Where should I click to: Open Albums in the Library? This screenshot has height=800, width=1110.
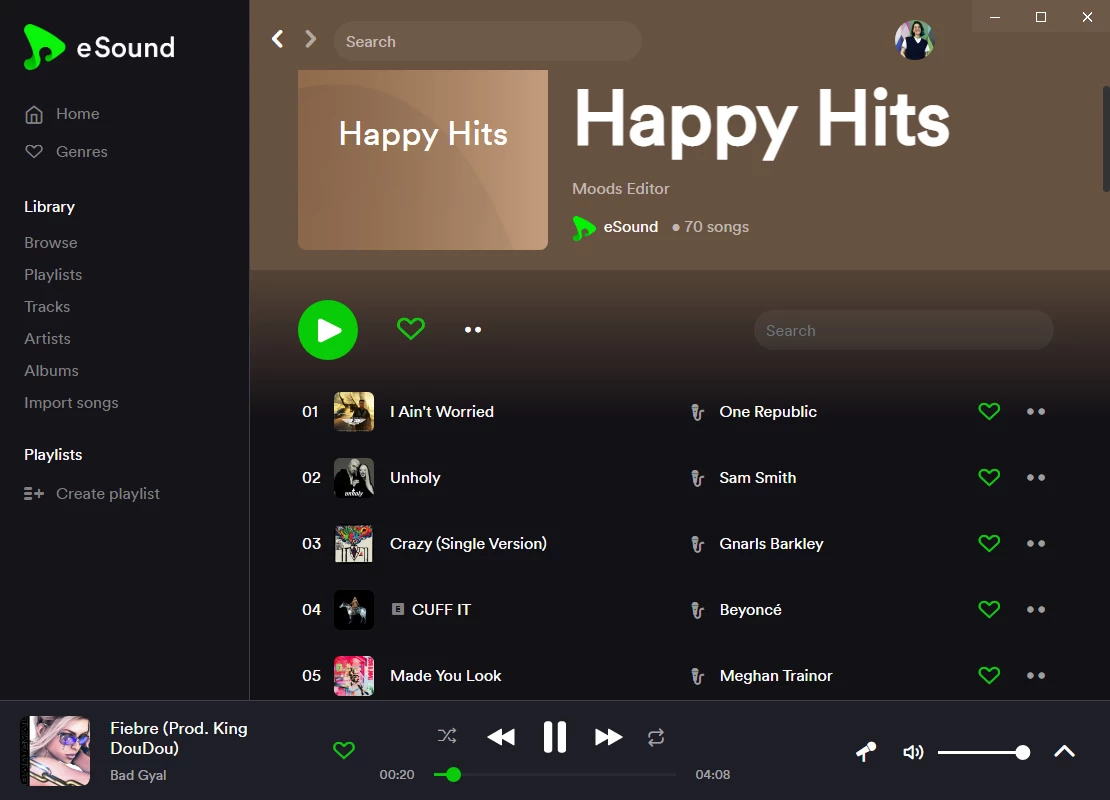(52, 370)
